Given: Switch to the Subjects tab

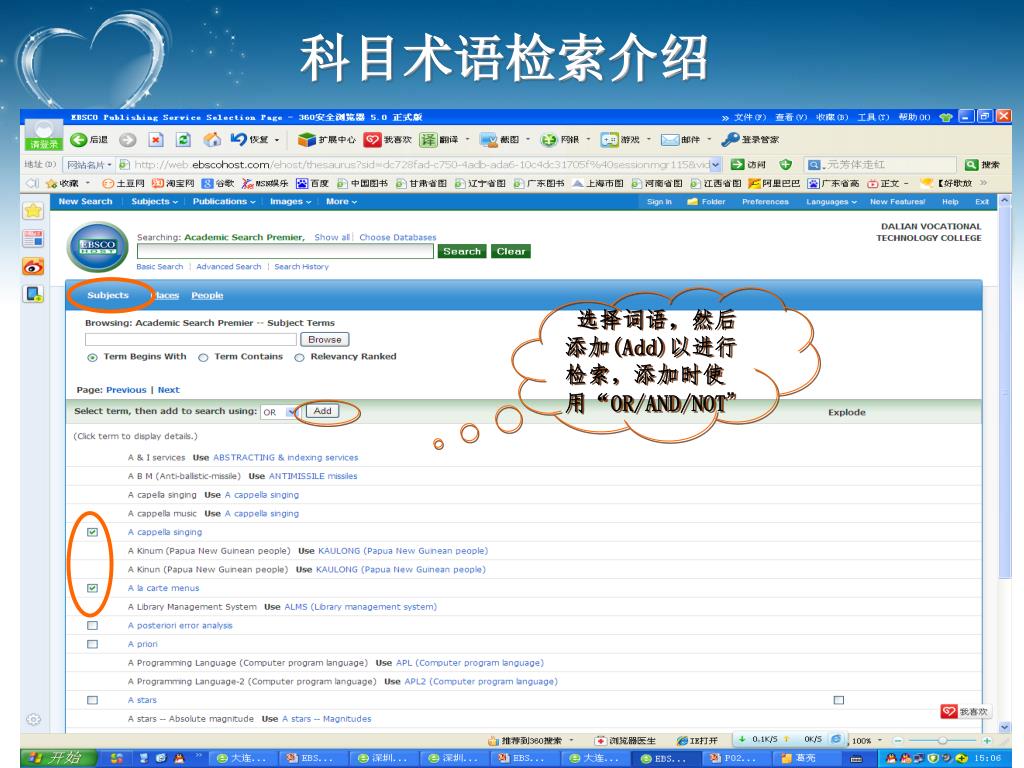Looking at the screenshot, I should tap(108, 295).
